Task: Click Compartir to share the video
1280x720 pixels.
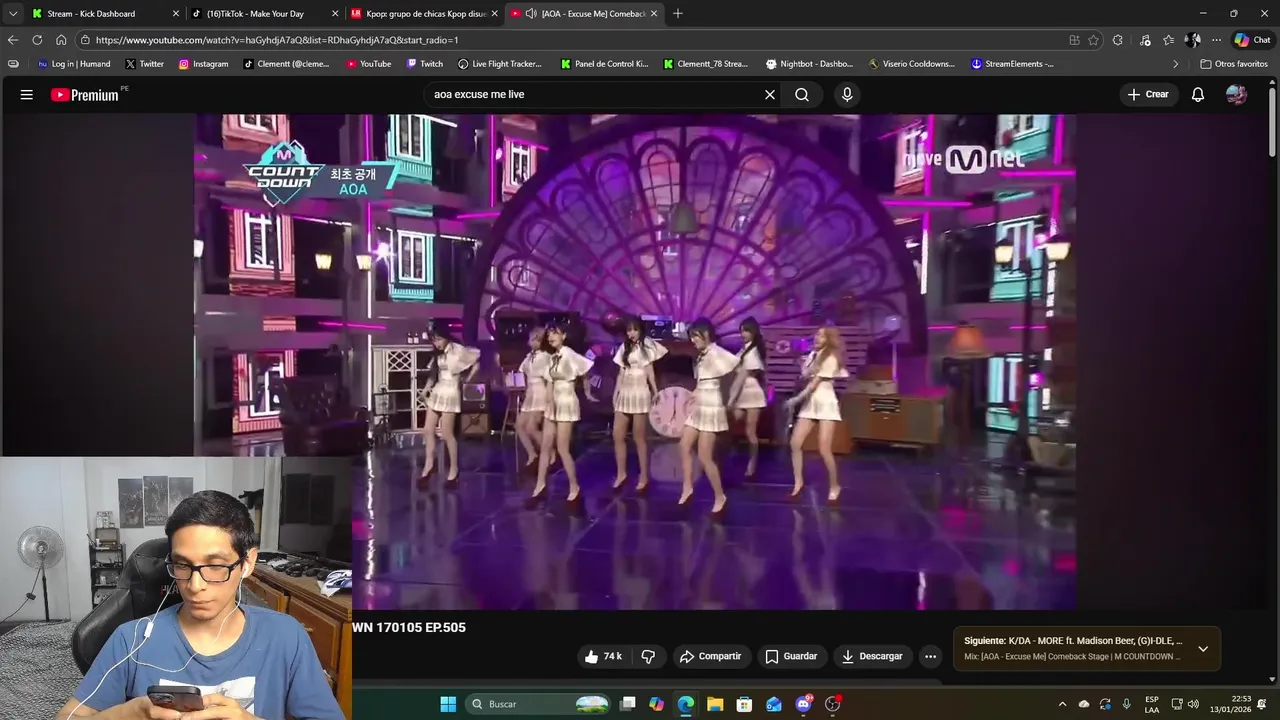Action: tap(710, 657)
